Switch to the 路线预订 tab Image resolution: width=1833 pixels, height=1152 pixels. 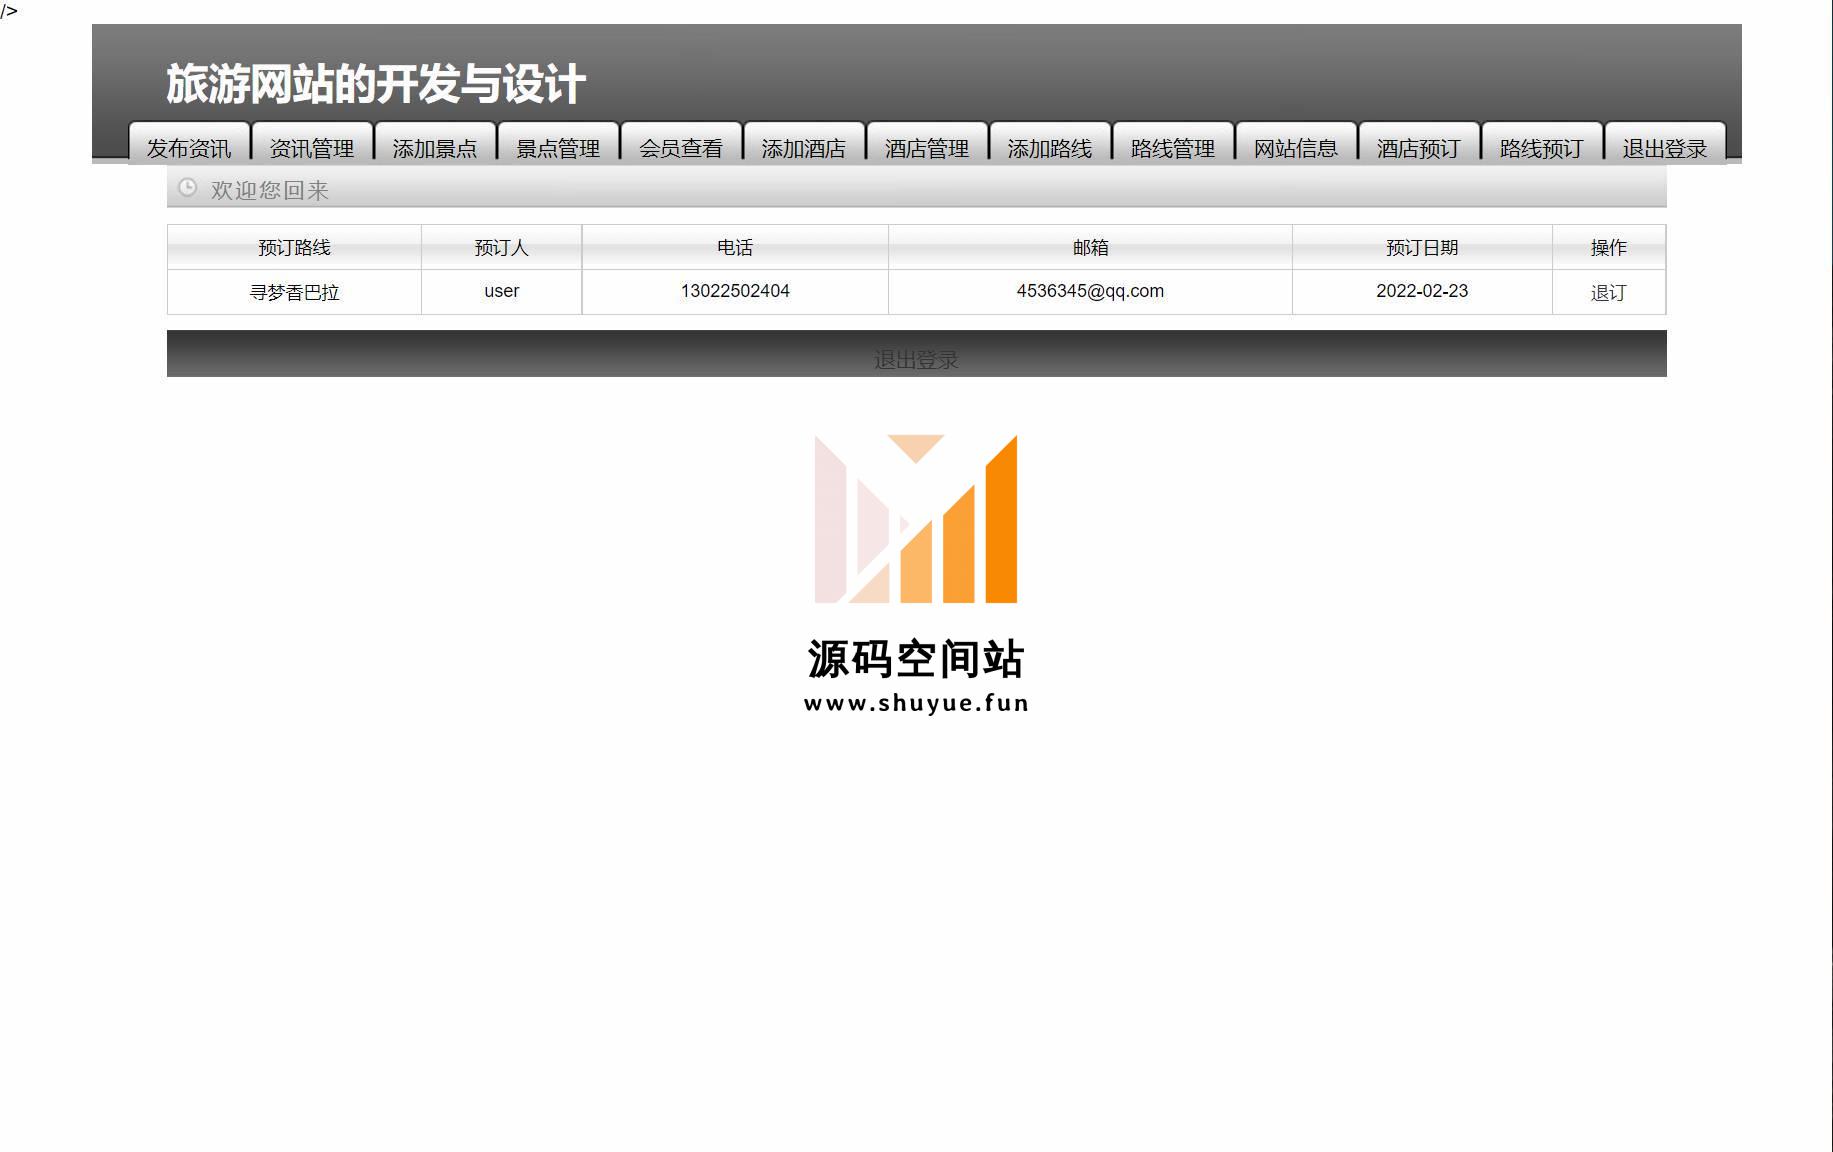(1542, 147)
